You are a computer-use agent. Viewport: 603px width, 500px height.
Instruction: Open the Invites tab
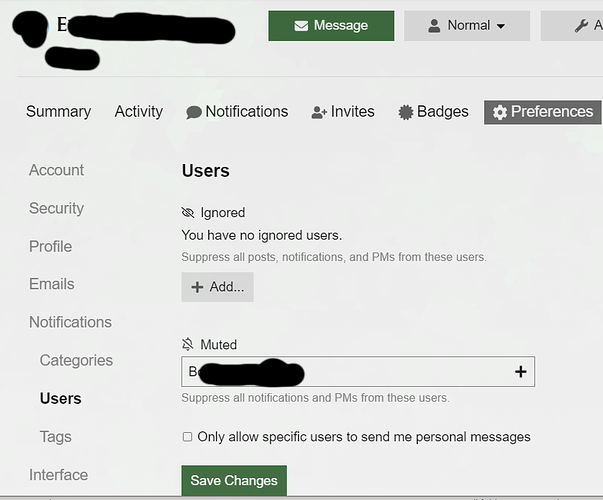(x=343, y=112)
